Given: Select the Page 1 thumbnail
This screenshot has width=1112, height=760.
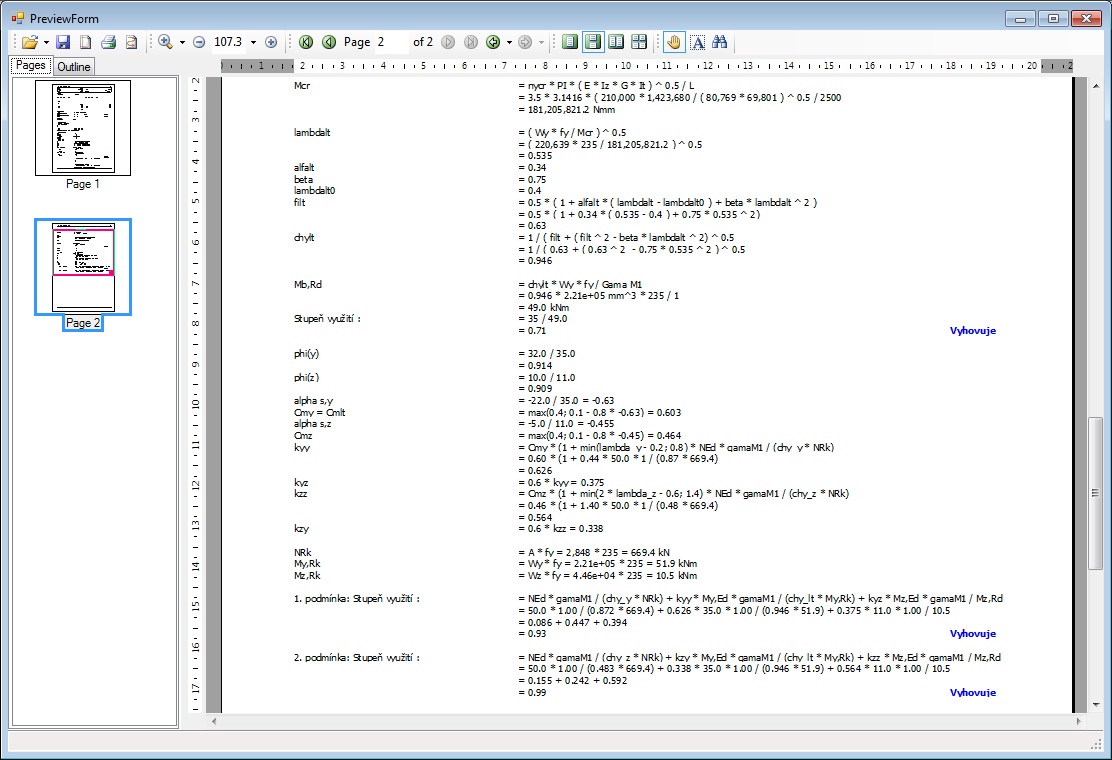Looking at the screenshot, I should [x=83, y=128].
